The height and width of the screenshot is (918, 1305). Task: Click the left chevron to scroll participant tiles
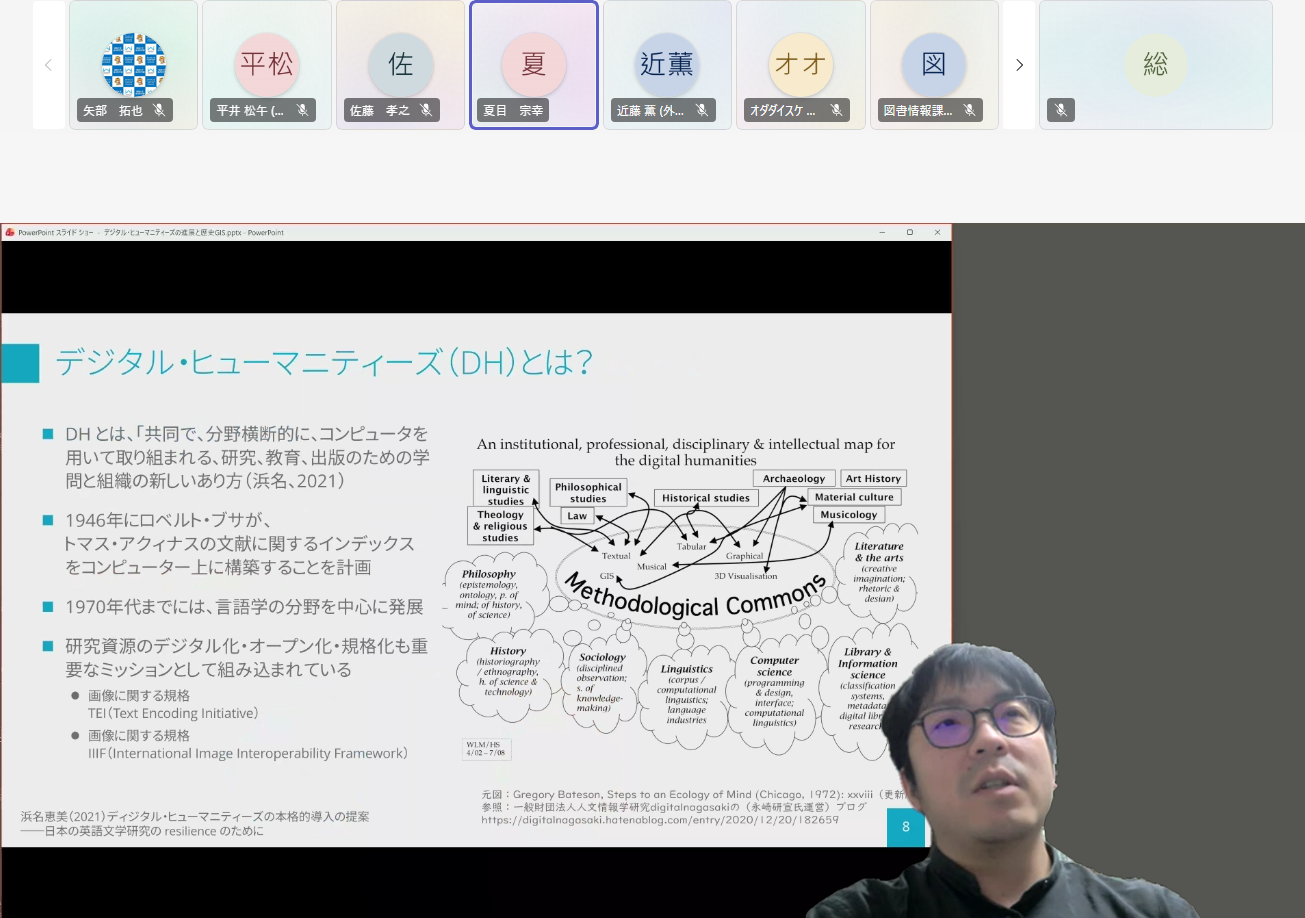pos(47,64)
